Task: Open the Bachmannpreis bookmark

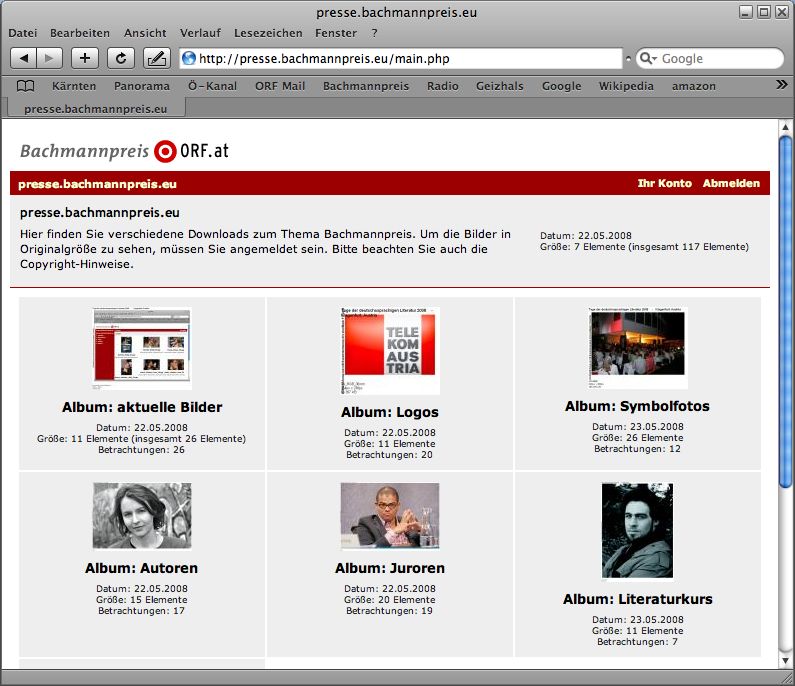Action: point(366,86)
